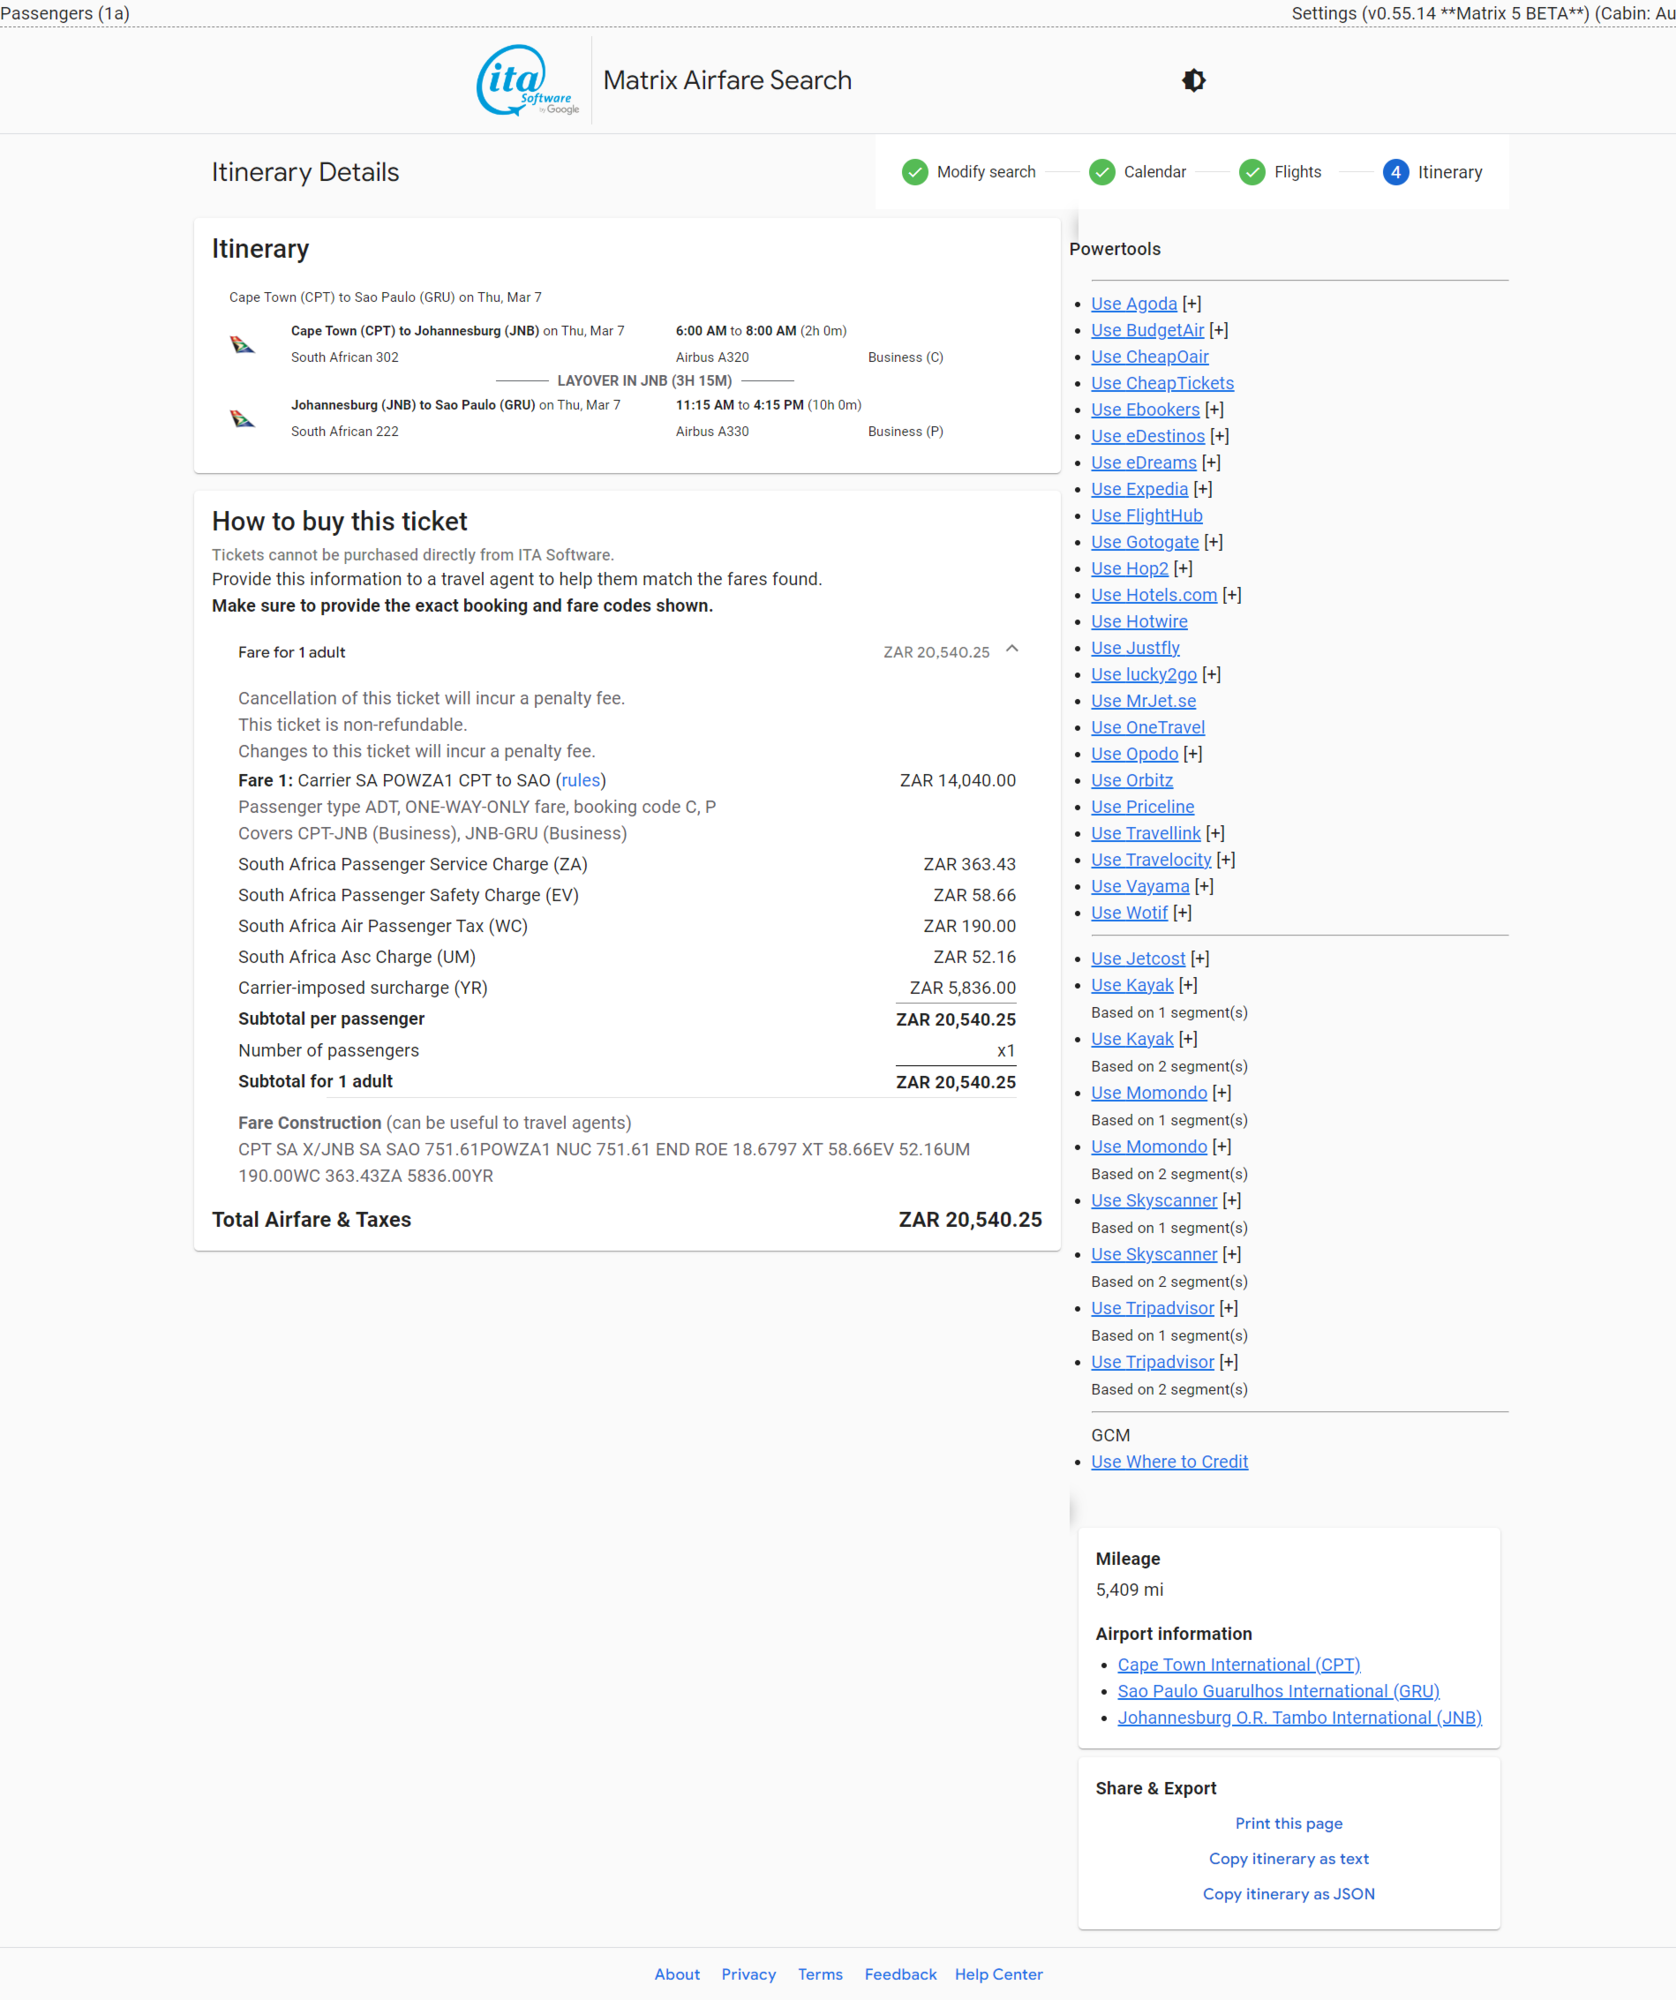Viewport: 1676px width, 2000px height.
Task: Click the Flights step checkmark icon
Action: click(x=1252, y=172)
